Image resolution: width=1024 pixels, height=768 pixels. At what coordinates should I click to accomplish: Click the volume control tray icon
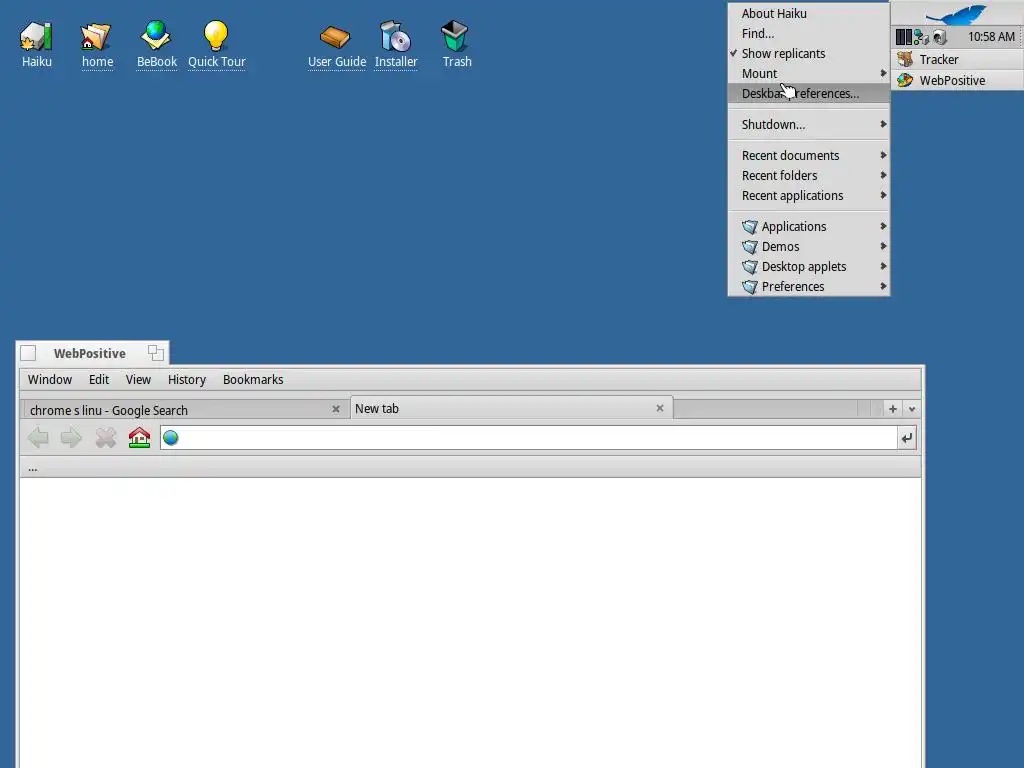(x=940, y=37)
